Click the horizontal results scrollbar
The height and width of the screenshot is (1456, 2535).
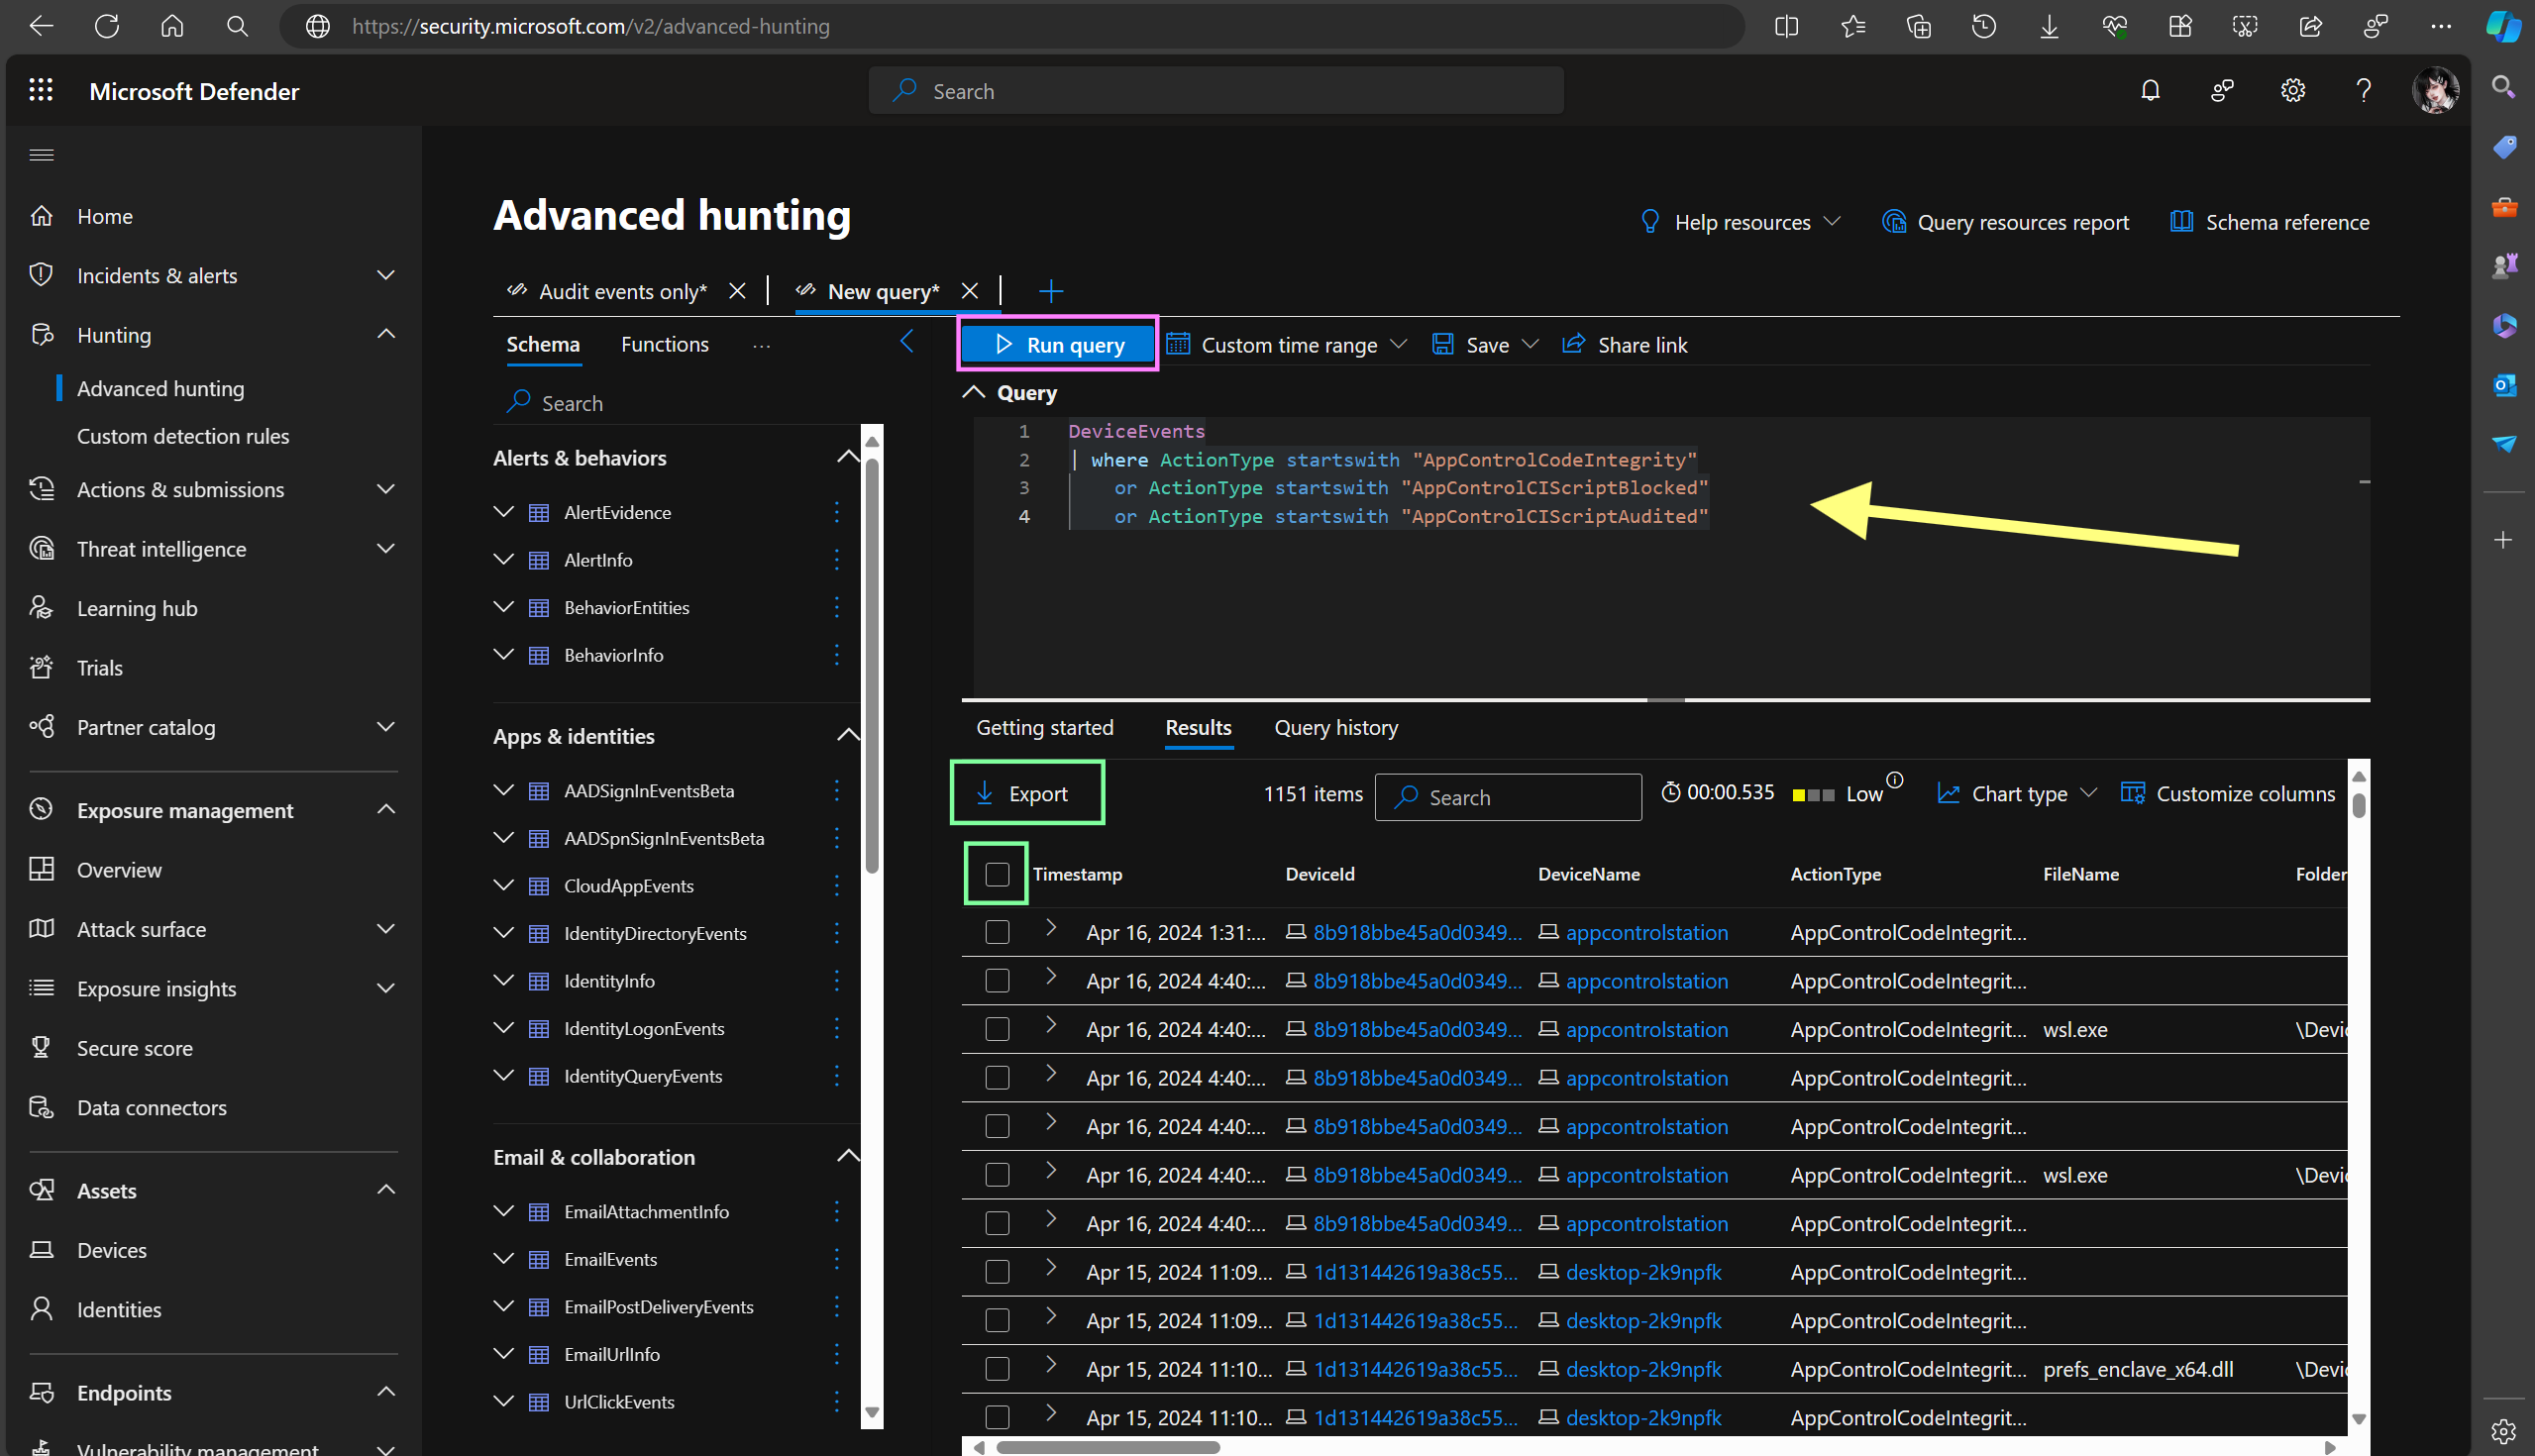tap(1107, 1447)
